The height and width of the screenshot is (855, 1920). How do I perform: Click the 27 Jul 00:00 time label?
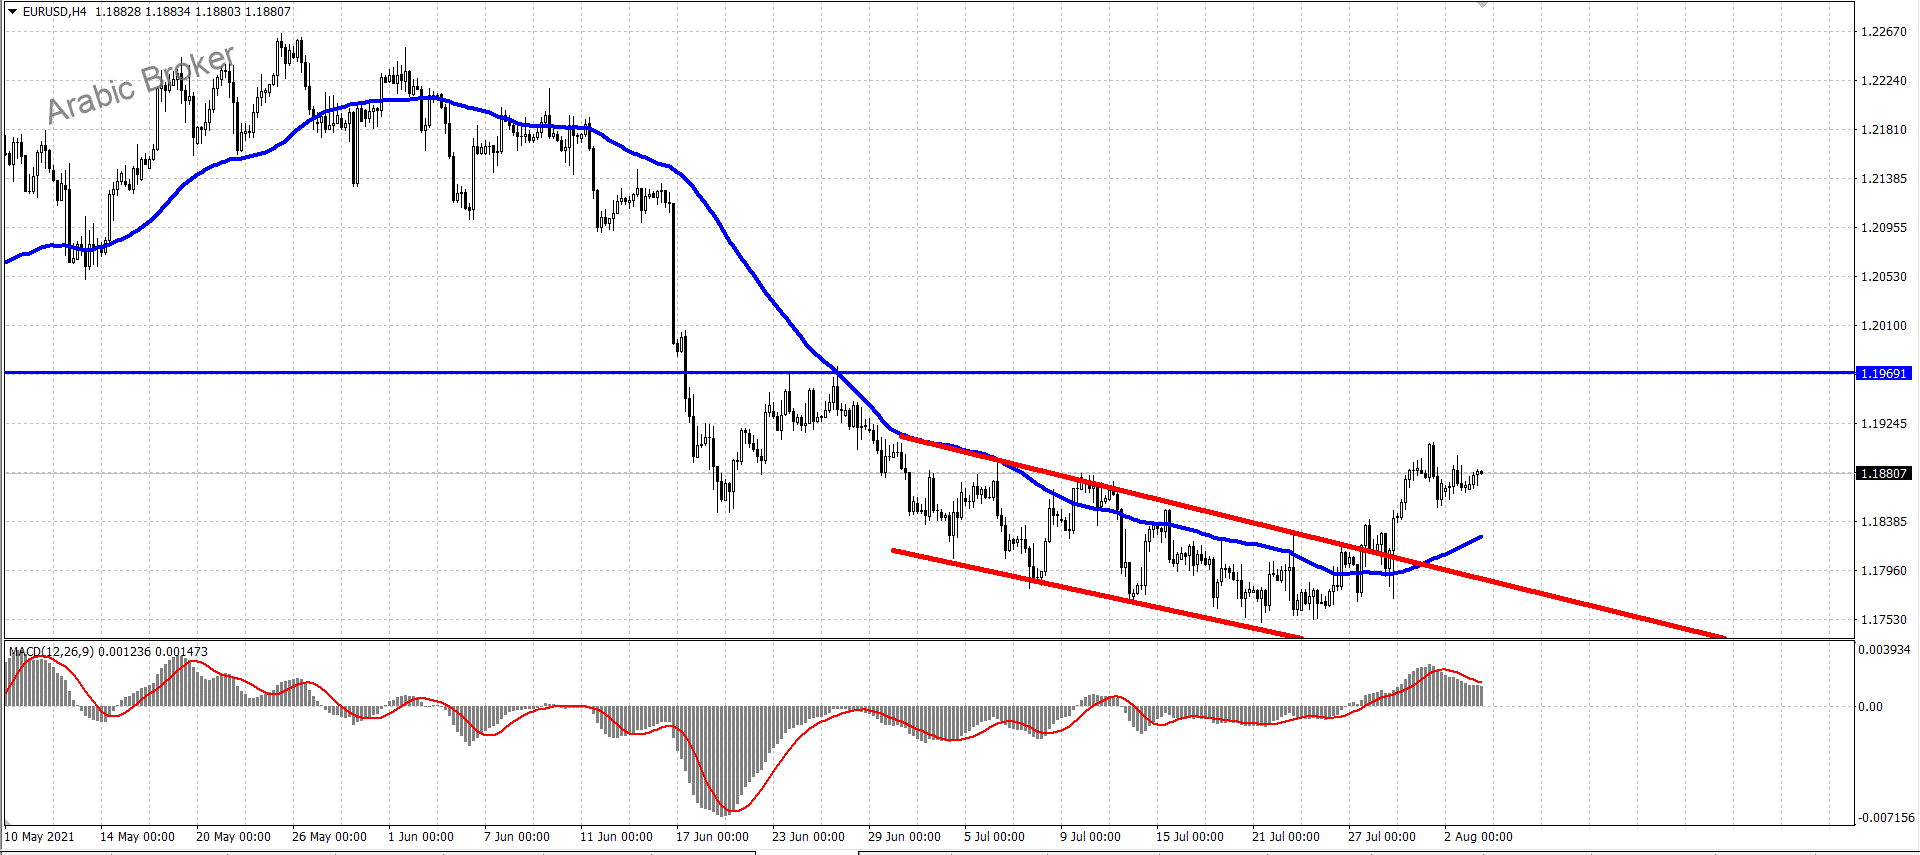(1382, 837)
